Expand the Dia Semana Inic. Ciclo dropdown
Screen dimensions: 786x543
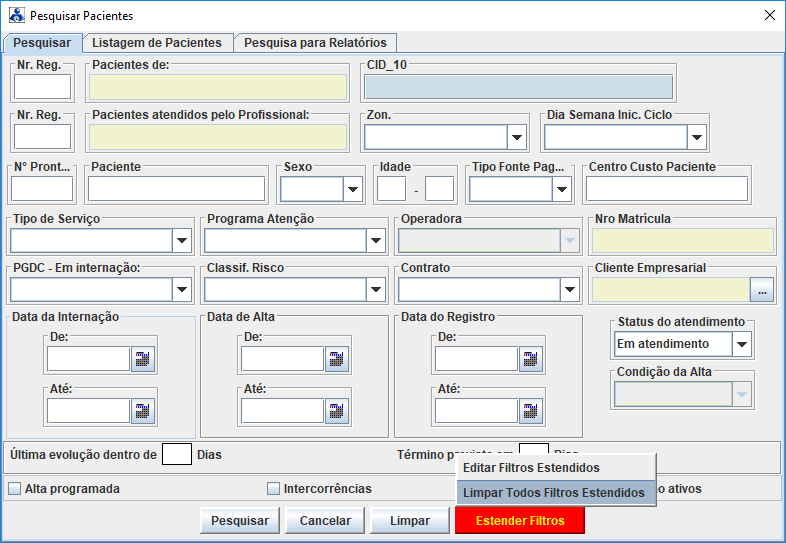[x=697, y=137]
